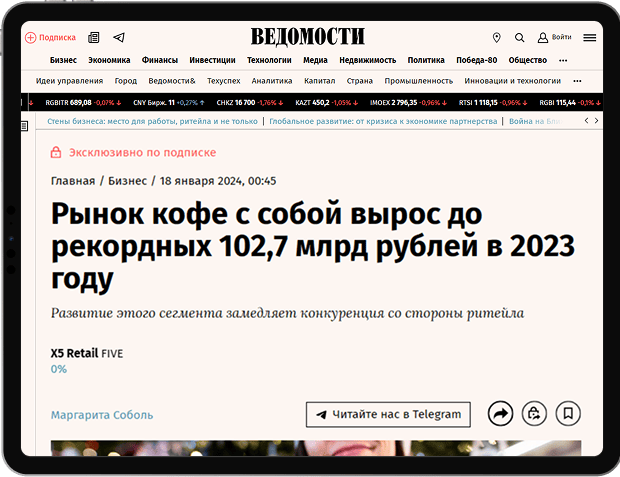Go to Ведомости& subsection
This screenshot has width=620, height=477.
coord(172,81)
